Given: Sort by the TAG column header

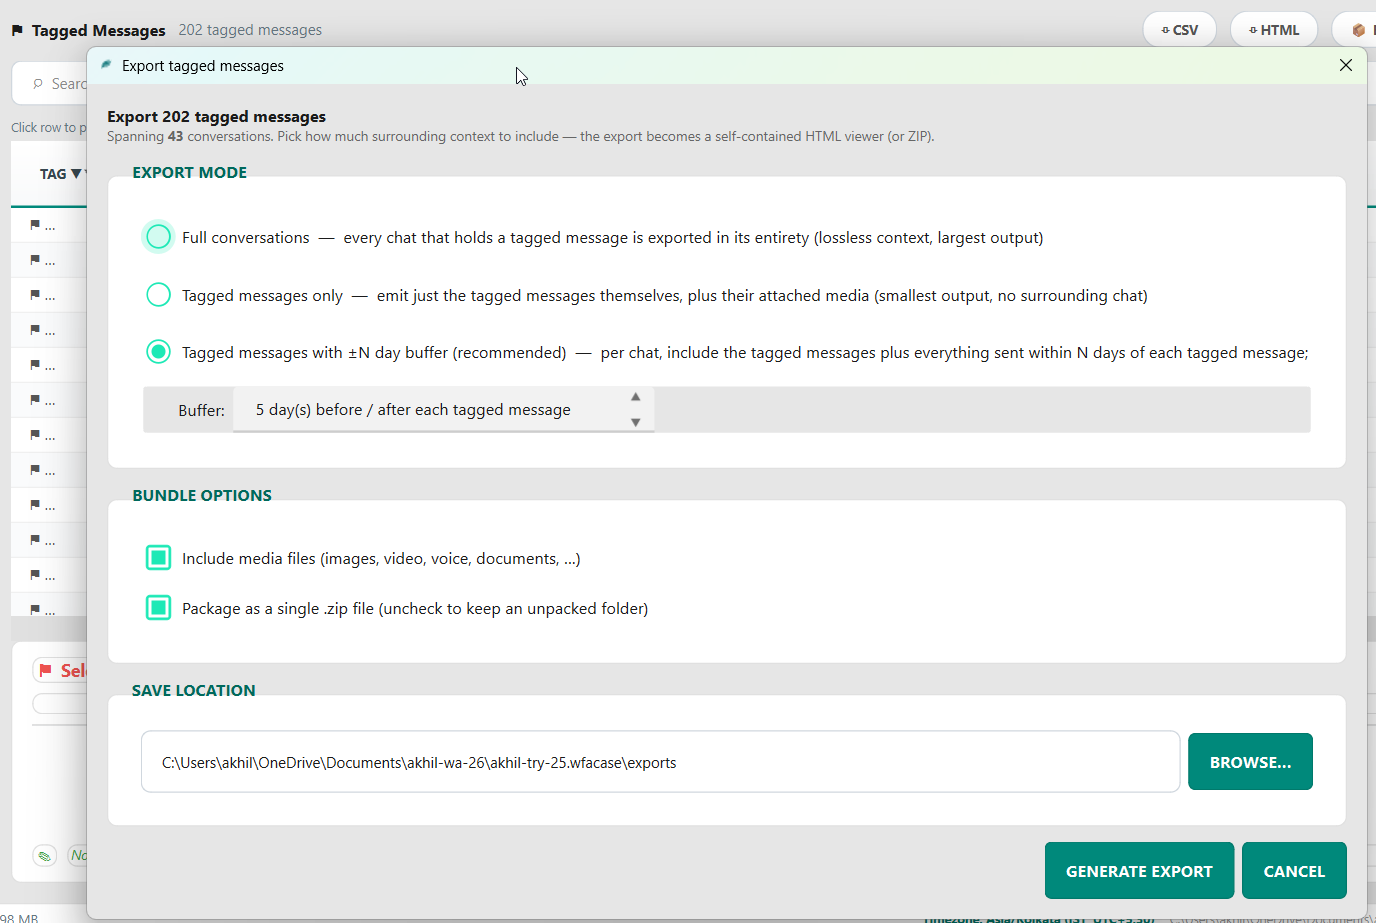Looking at the screenshot, I should [x=60, y=174].
